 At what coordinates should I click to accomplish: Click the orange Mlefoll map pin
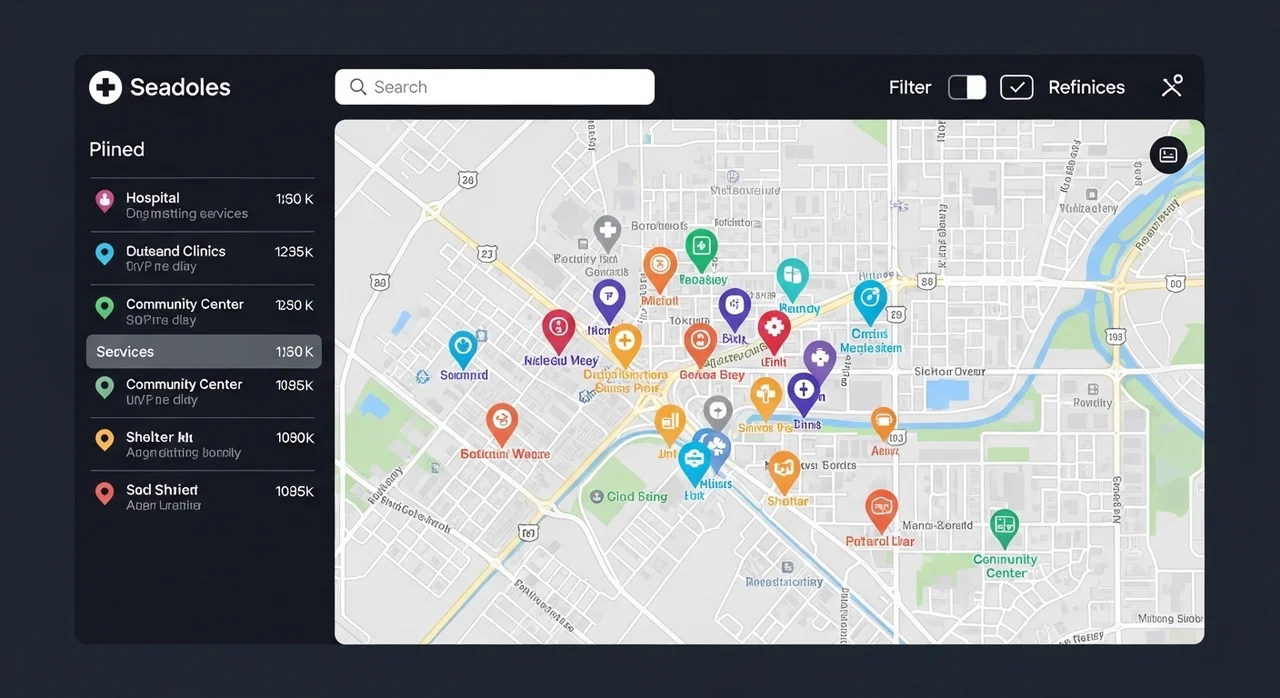pos(660,268)
